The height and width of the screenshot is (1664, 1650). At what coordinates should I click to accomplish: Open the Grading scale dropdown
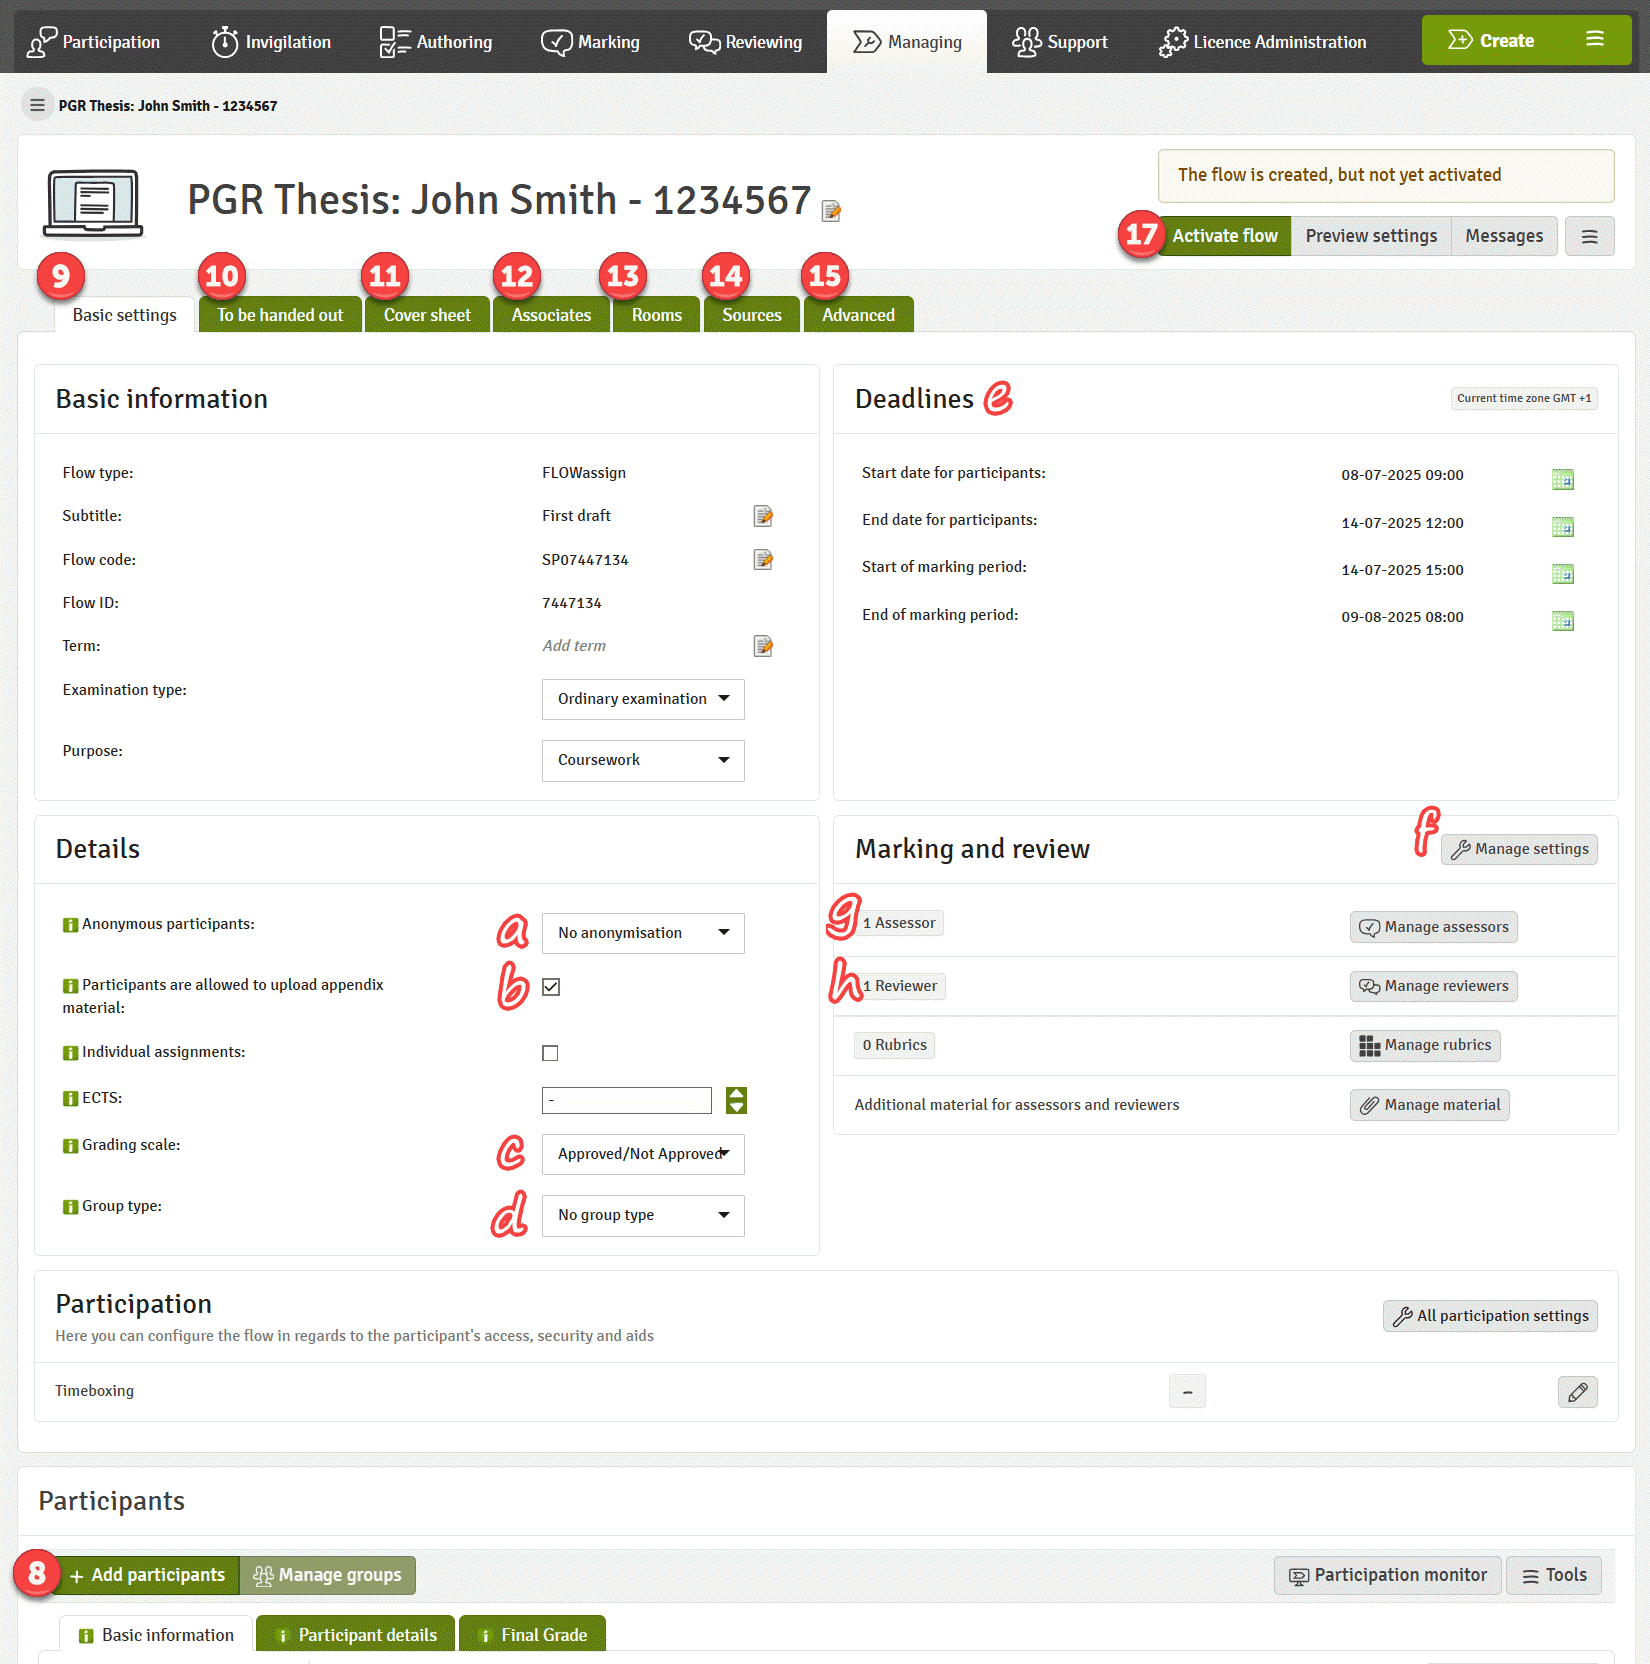pyautogui.click(x=643, y=1154)
